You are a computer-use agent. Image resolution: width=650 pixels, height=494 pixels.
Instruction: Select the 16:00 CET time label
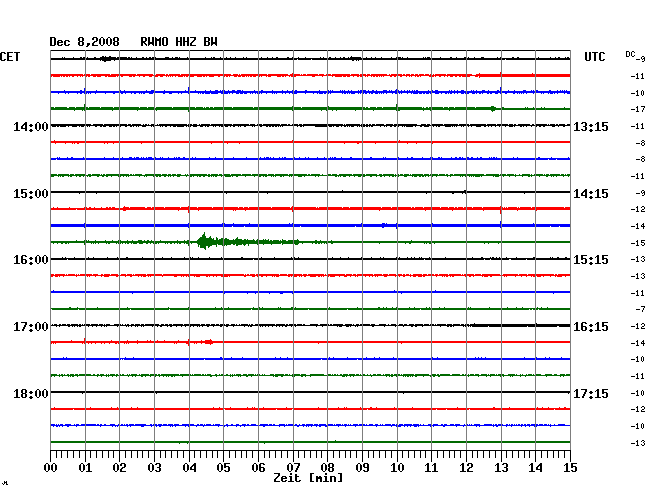point(31,260)
